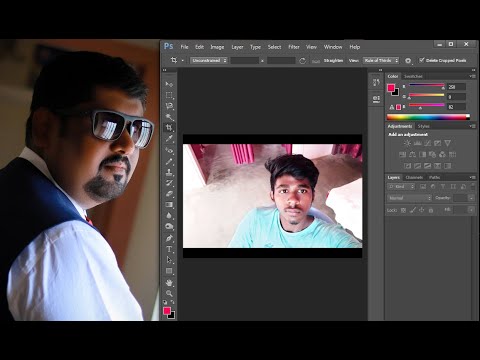Screen dimensions: 480x360
Task: Add a Color Balance adjustment
Action: click(x=412, y=155)
